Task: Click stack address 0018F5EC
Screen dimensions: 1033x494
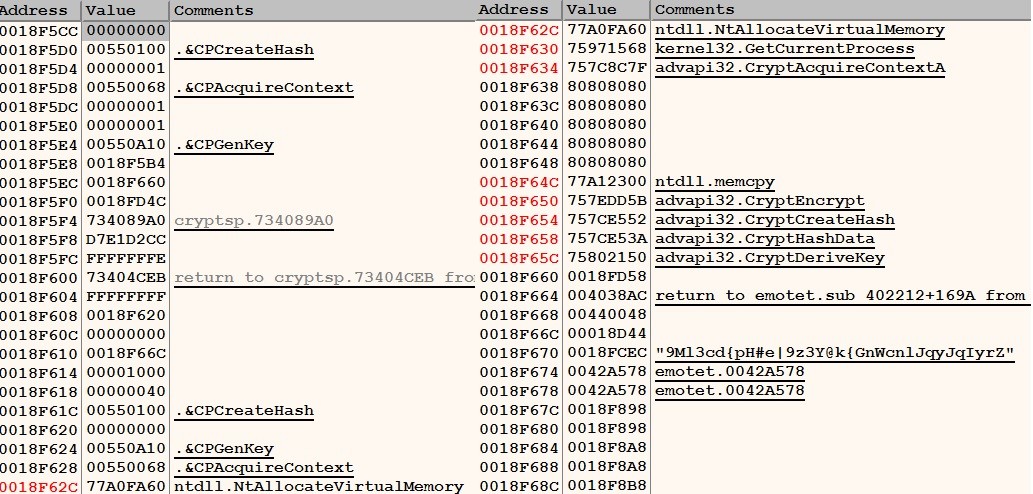Action: pyautogui.click(x=39, y=182)
